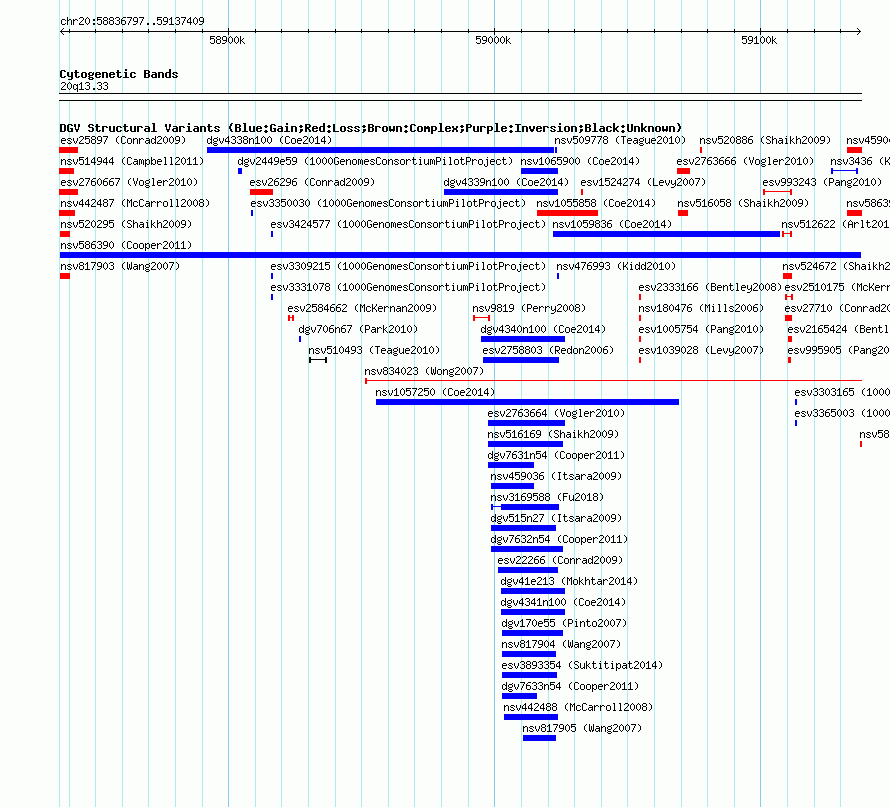Click the nsv180476 (Mills2006) label
Screen dimensions: 890x807
701,308
